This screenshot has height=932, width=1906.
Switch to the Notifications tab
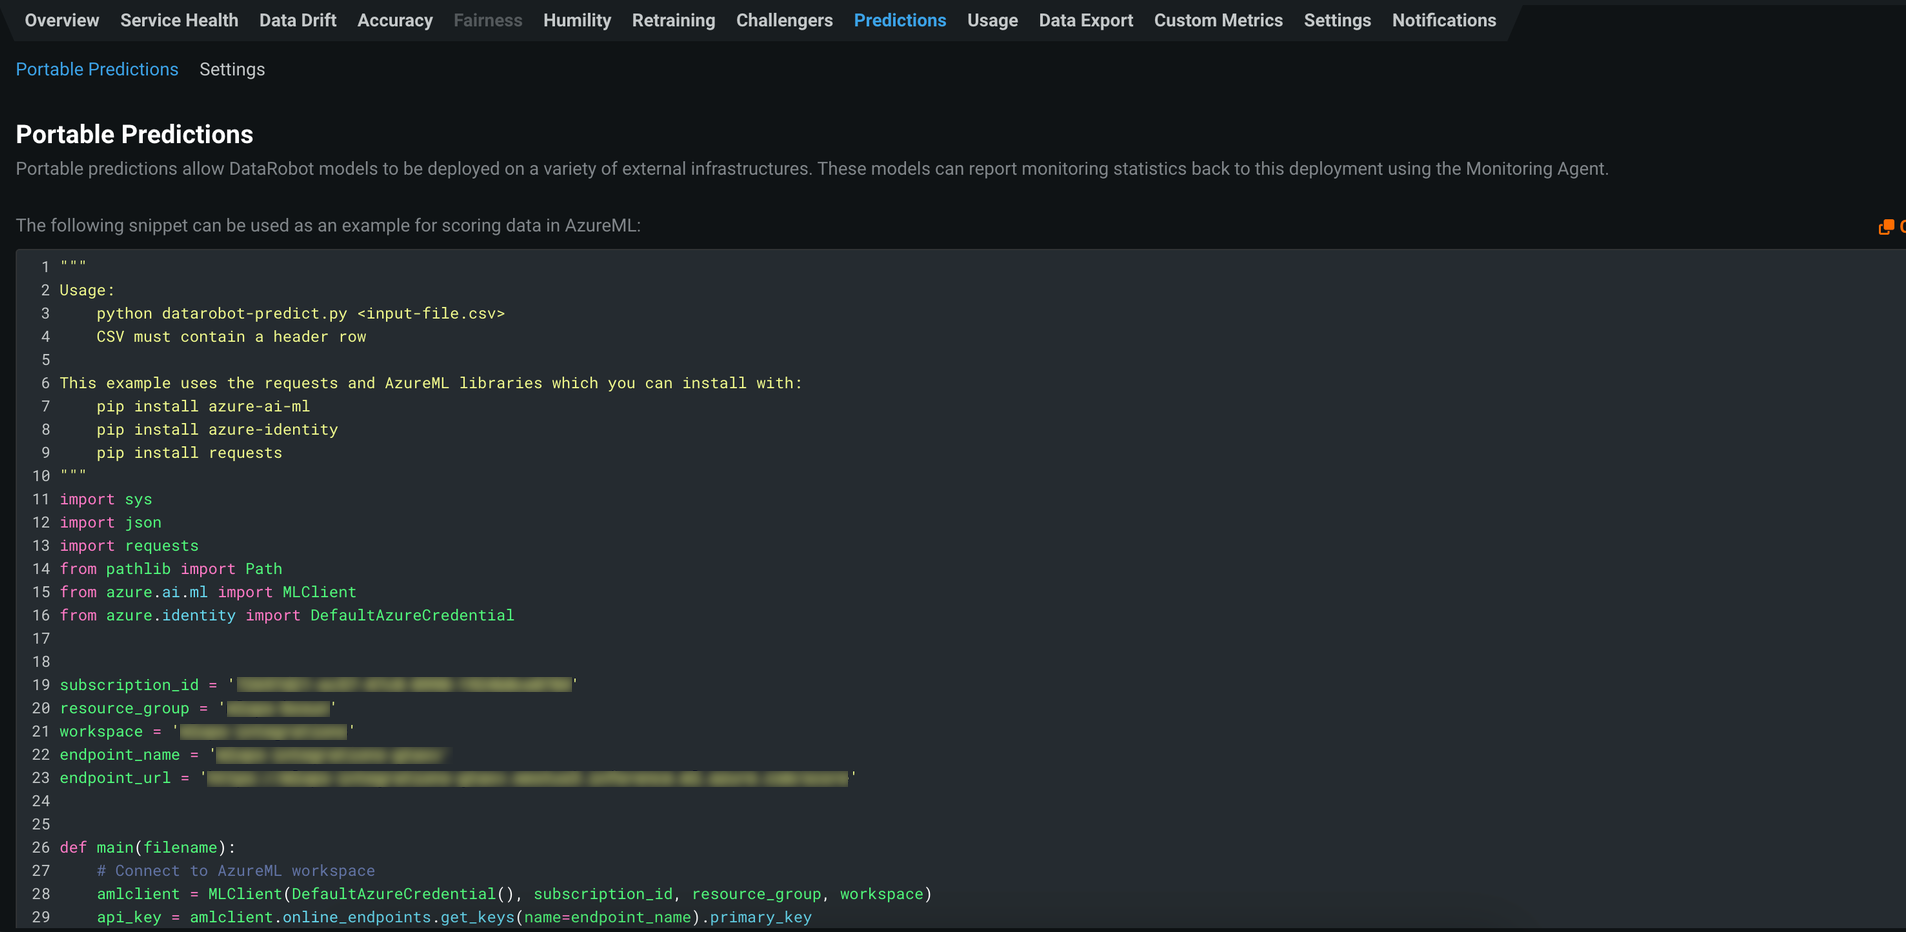pos(1443,20)
